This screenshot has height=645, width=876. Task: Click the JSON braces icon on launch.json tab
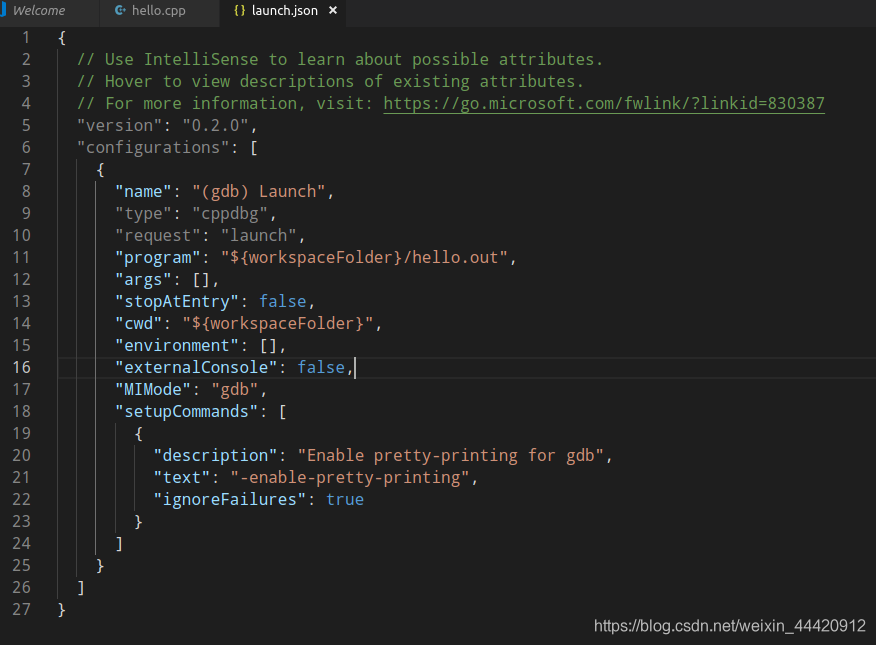coord(239,11)
